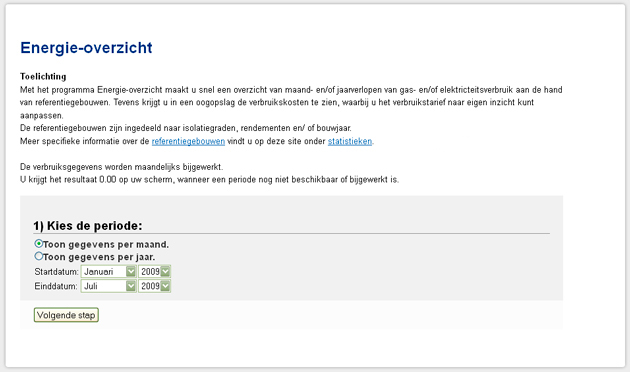Open the Startdatum 2009 year combo box
630x372 pixels.
[154, 272]
